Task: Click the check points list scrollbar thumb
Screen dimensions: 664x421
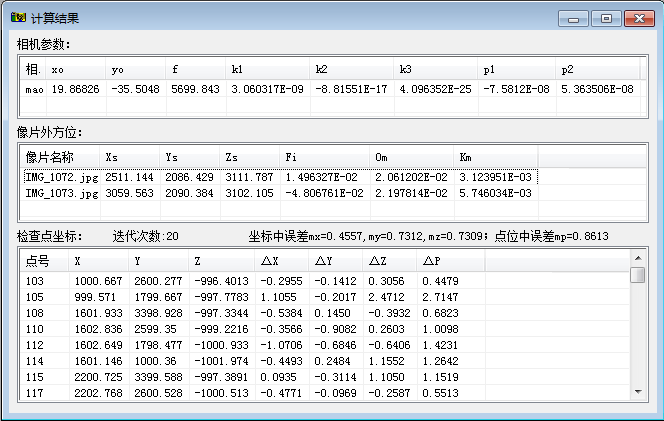Action: click(x=638, y=275)
